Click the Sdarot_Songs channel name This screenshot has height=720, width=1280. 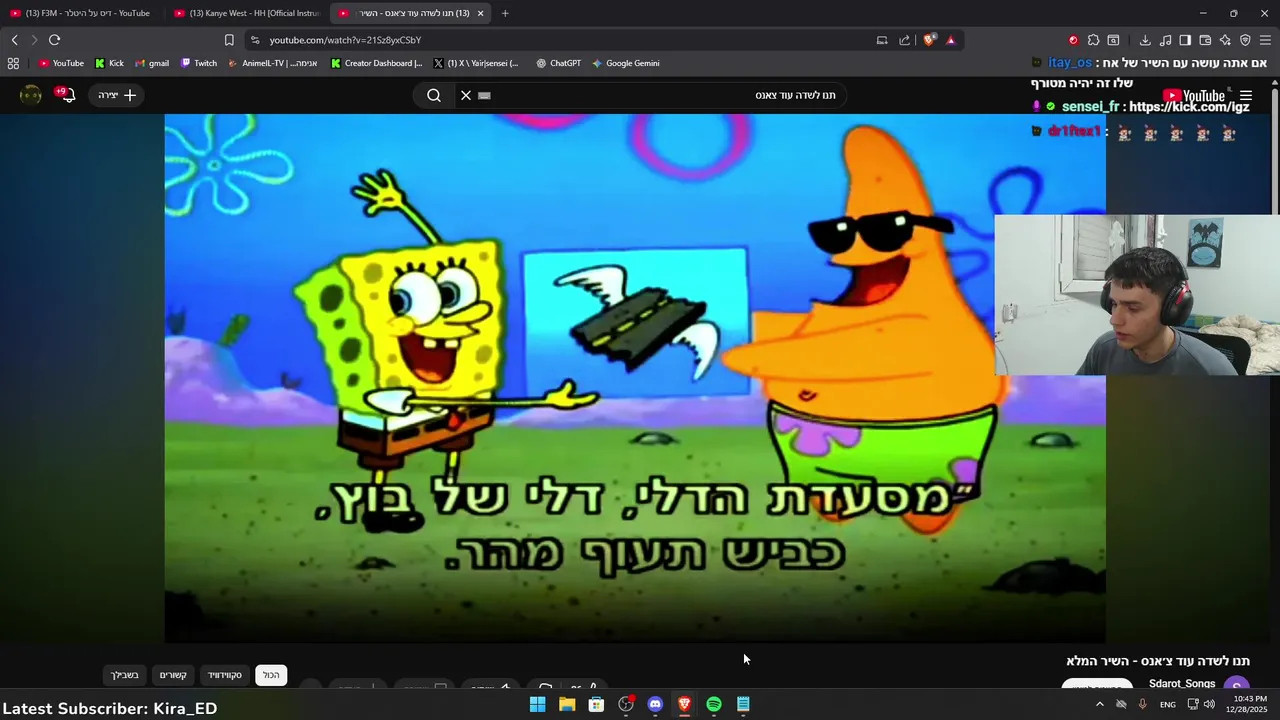1182,684
